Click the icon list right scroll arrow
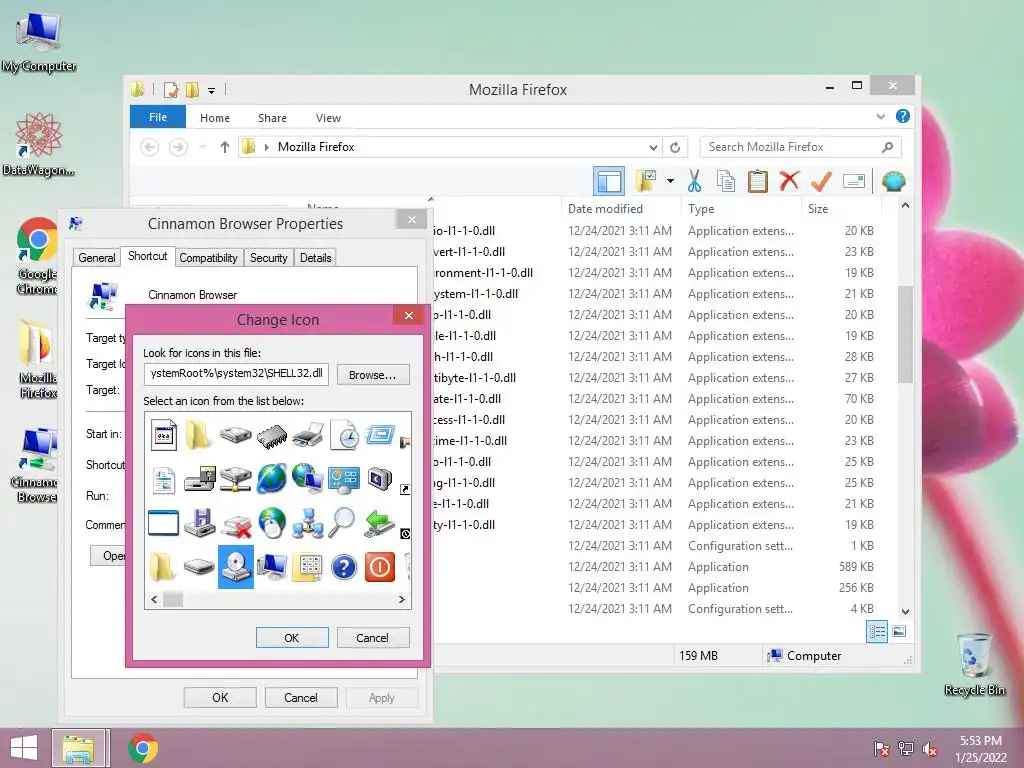Viewport: 1024px width, 768px height. [x=402, y=599]
